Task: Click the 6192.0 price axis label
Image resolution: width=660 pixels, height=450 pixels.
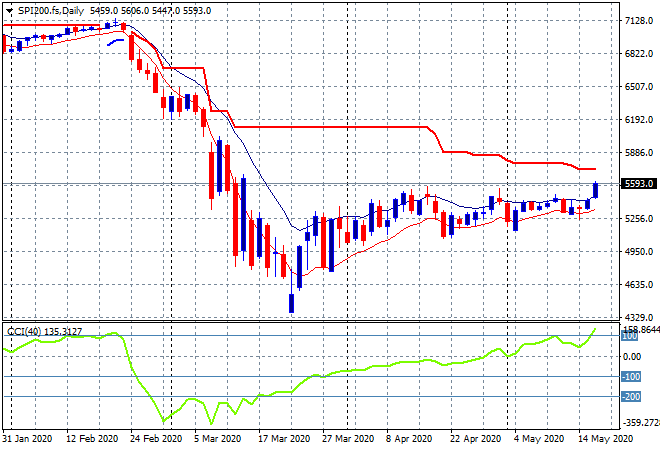Action: coord(639,120)
